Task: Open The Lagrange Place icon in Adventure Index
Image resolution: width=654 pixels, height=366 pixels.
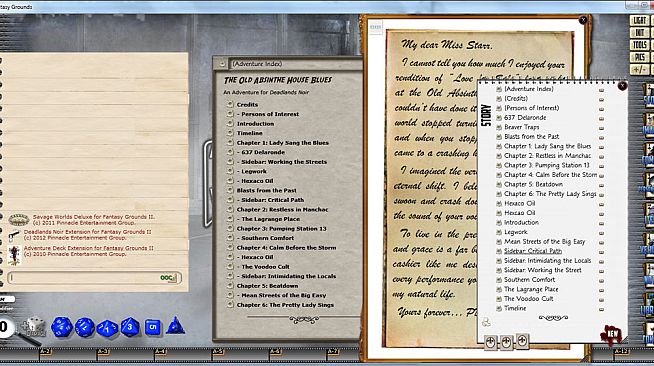Action: 230,218
